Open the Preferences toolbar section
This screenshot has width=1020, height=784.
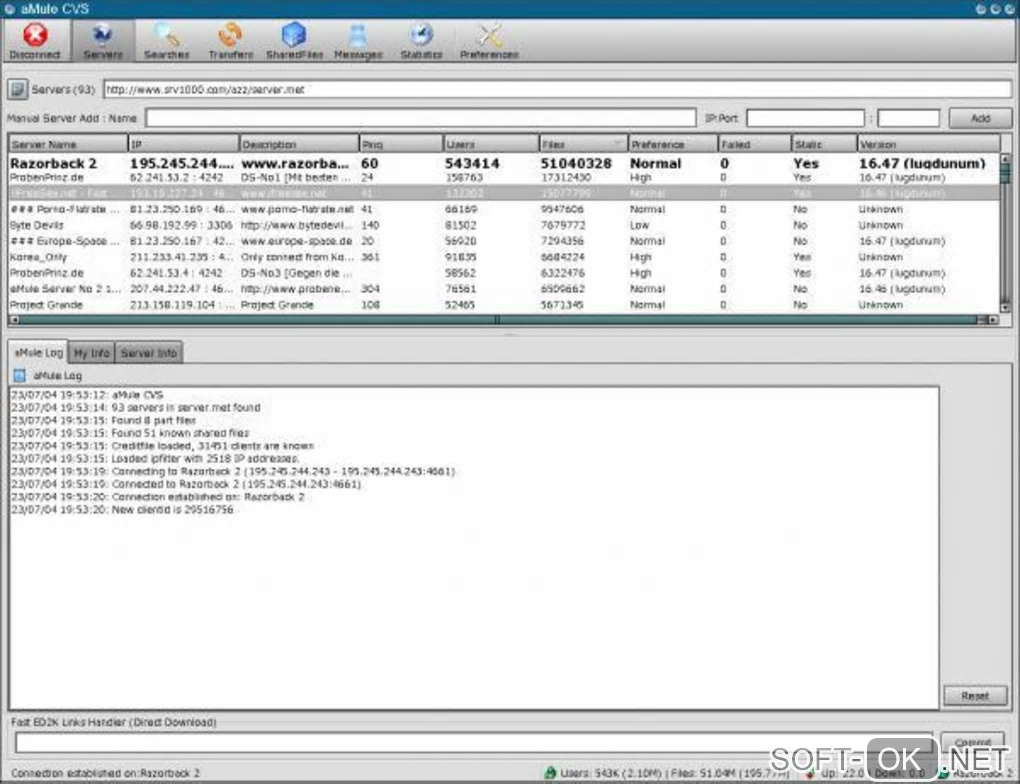click(x=489, y=40)
